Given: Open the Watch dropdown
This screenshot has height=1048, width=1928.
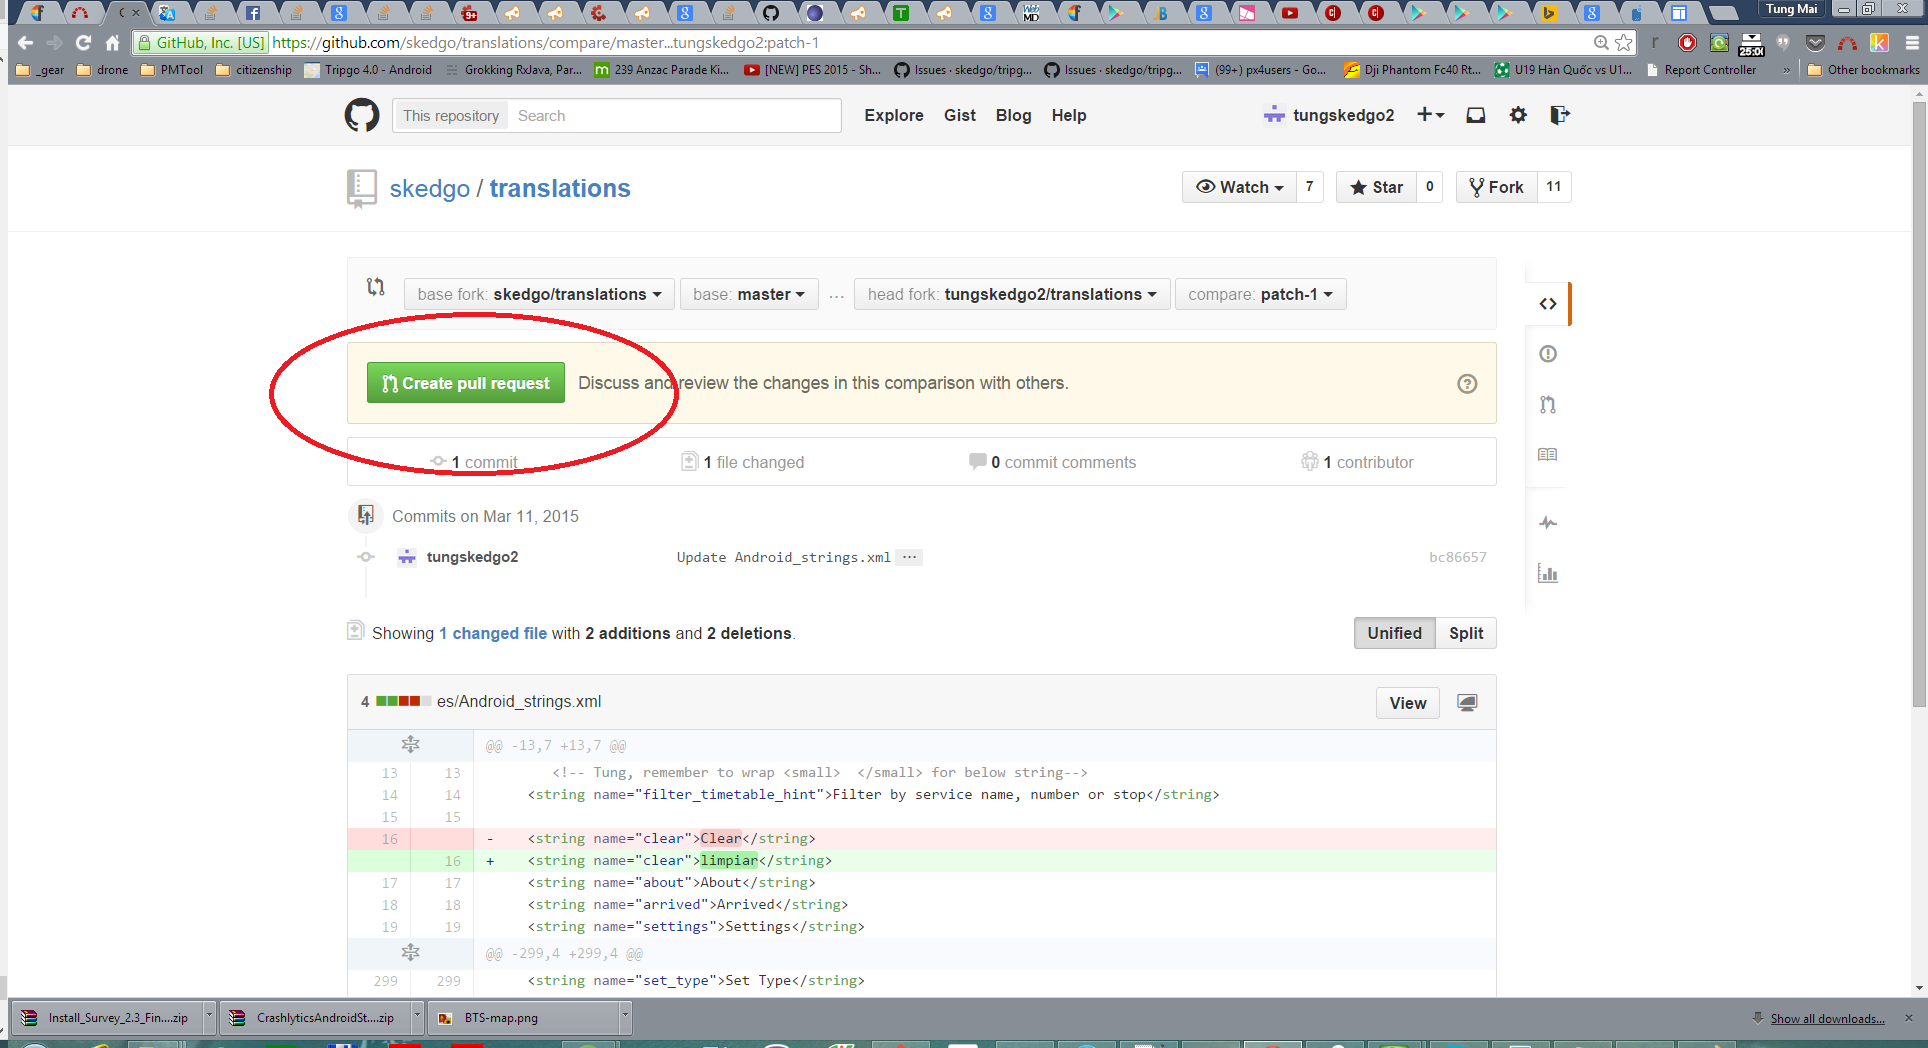Looking at the screenshot, I should pyautogui.click(x=1240, y=187).
